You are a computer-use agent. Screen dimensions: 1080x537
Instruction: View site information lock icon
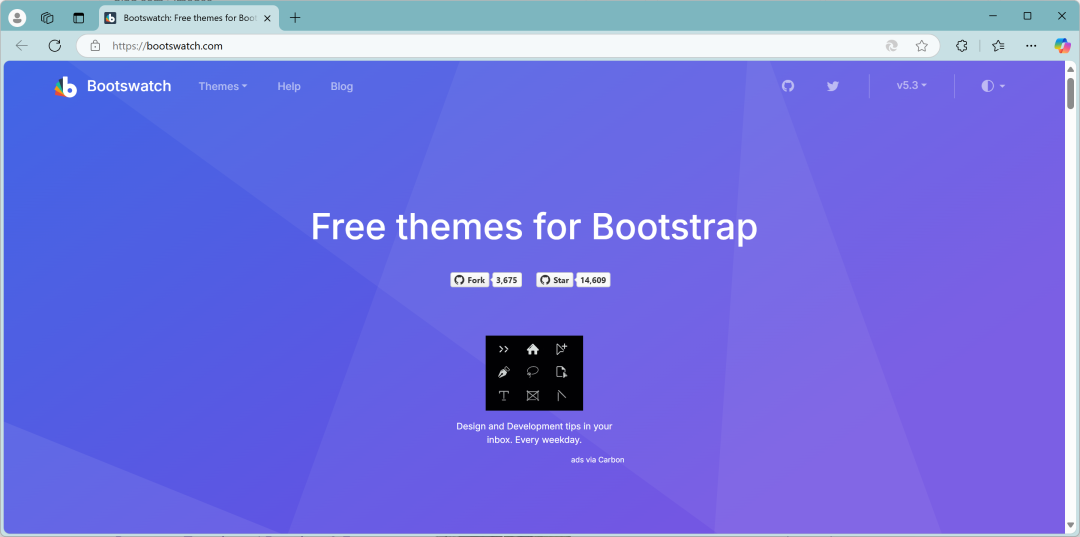pos(96,46)
